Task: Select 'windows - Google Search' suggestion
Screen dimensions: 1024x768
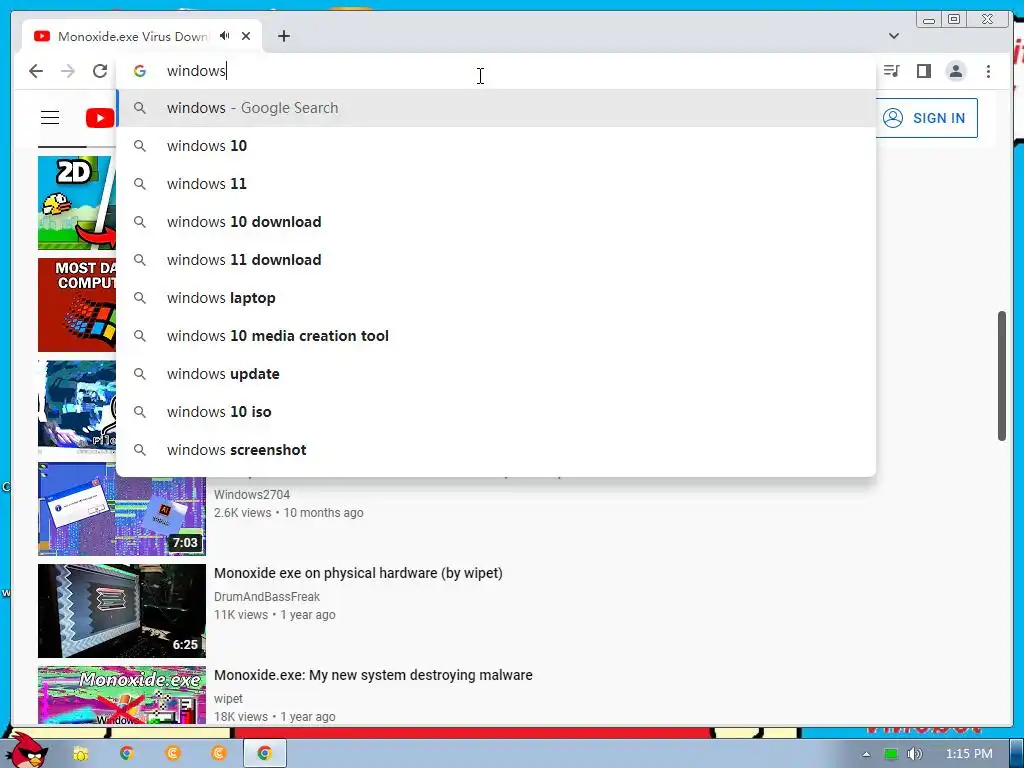Action: tap(496, 108)
